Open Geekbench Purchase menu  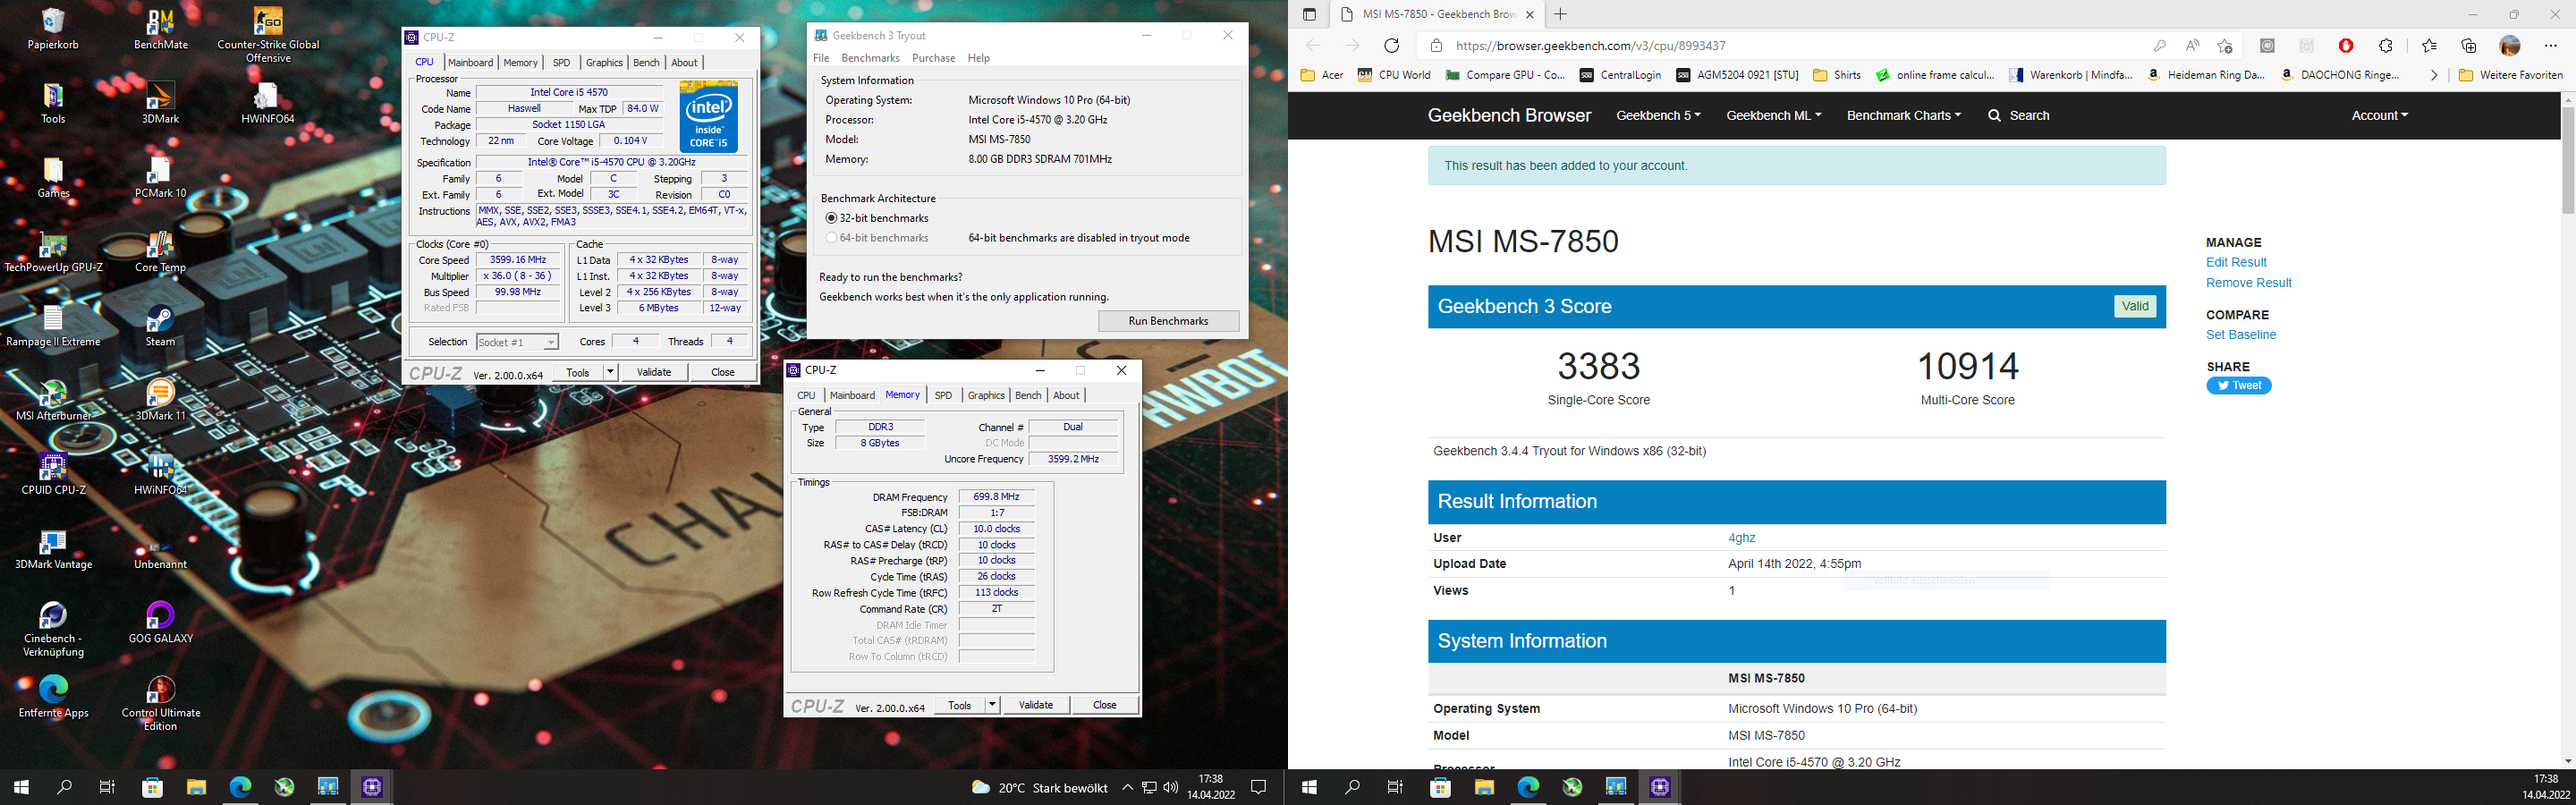pos(934,58)
